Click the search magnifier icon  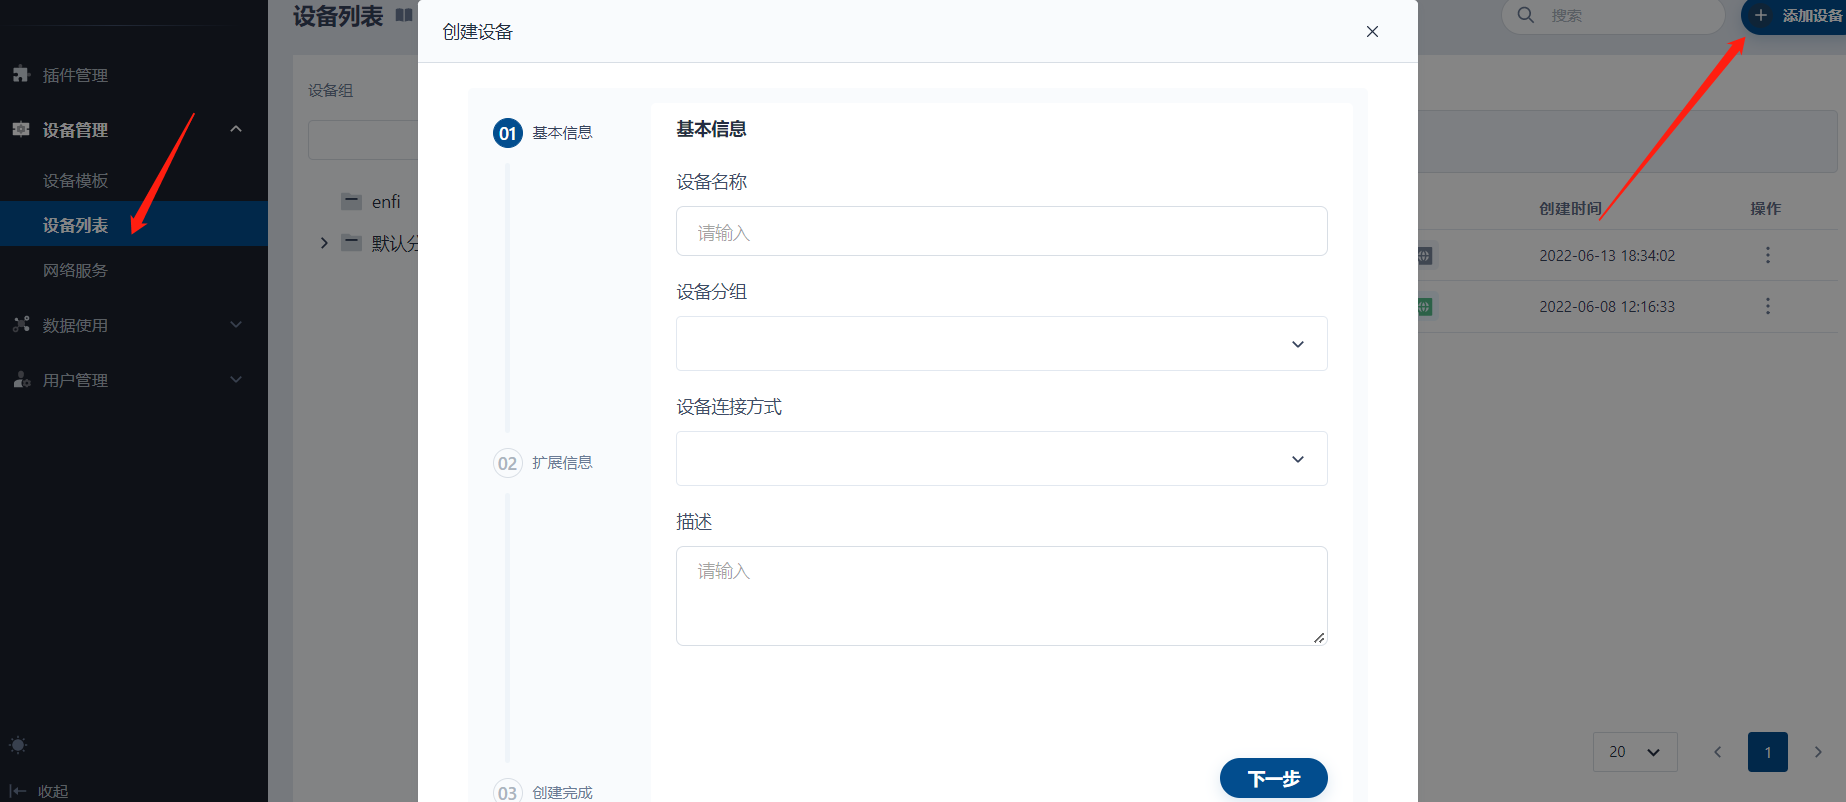coord(1525,15)
